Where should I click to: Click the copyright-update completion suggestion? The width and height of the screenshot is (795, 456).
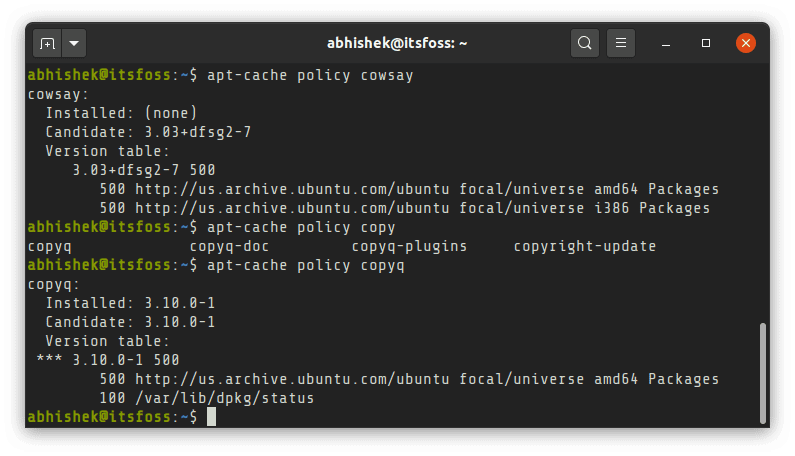point(584,246)
